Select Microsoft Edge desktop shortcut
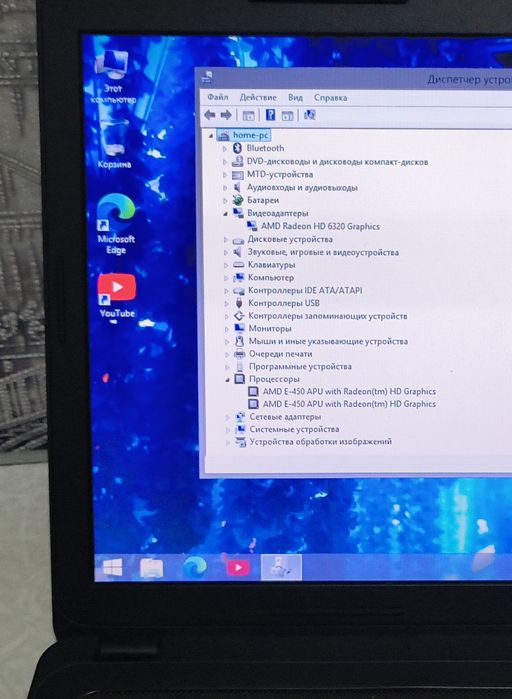The image size is (512, 699). point(116,224)
